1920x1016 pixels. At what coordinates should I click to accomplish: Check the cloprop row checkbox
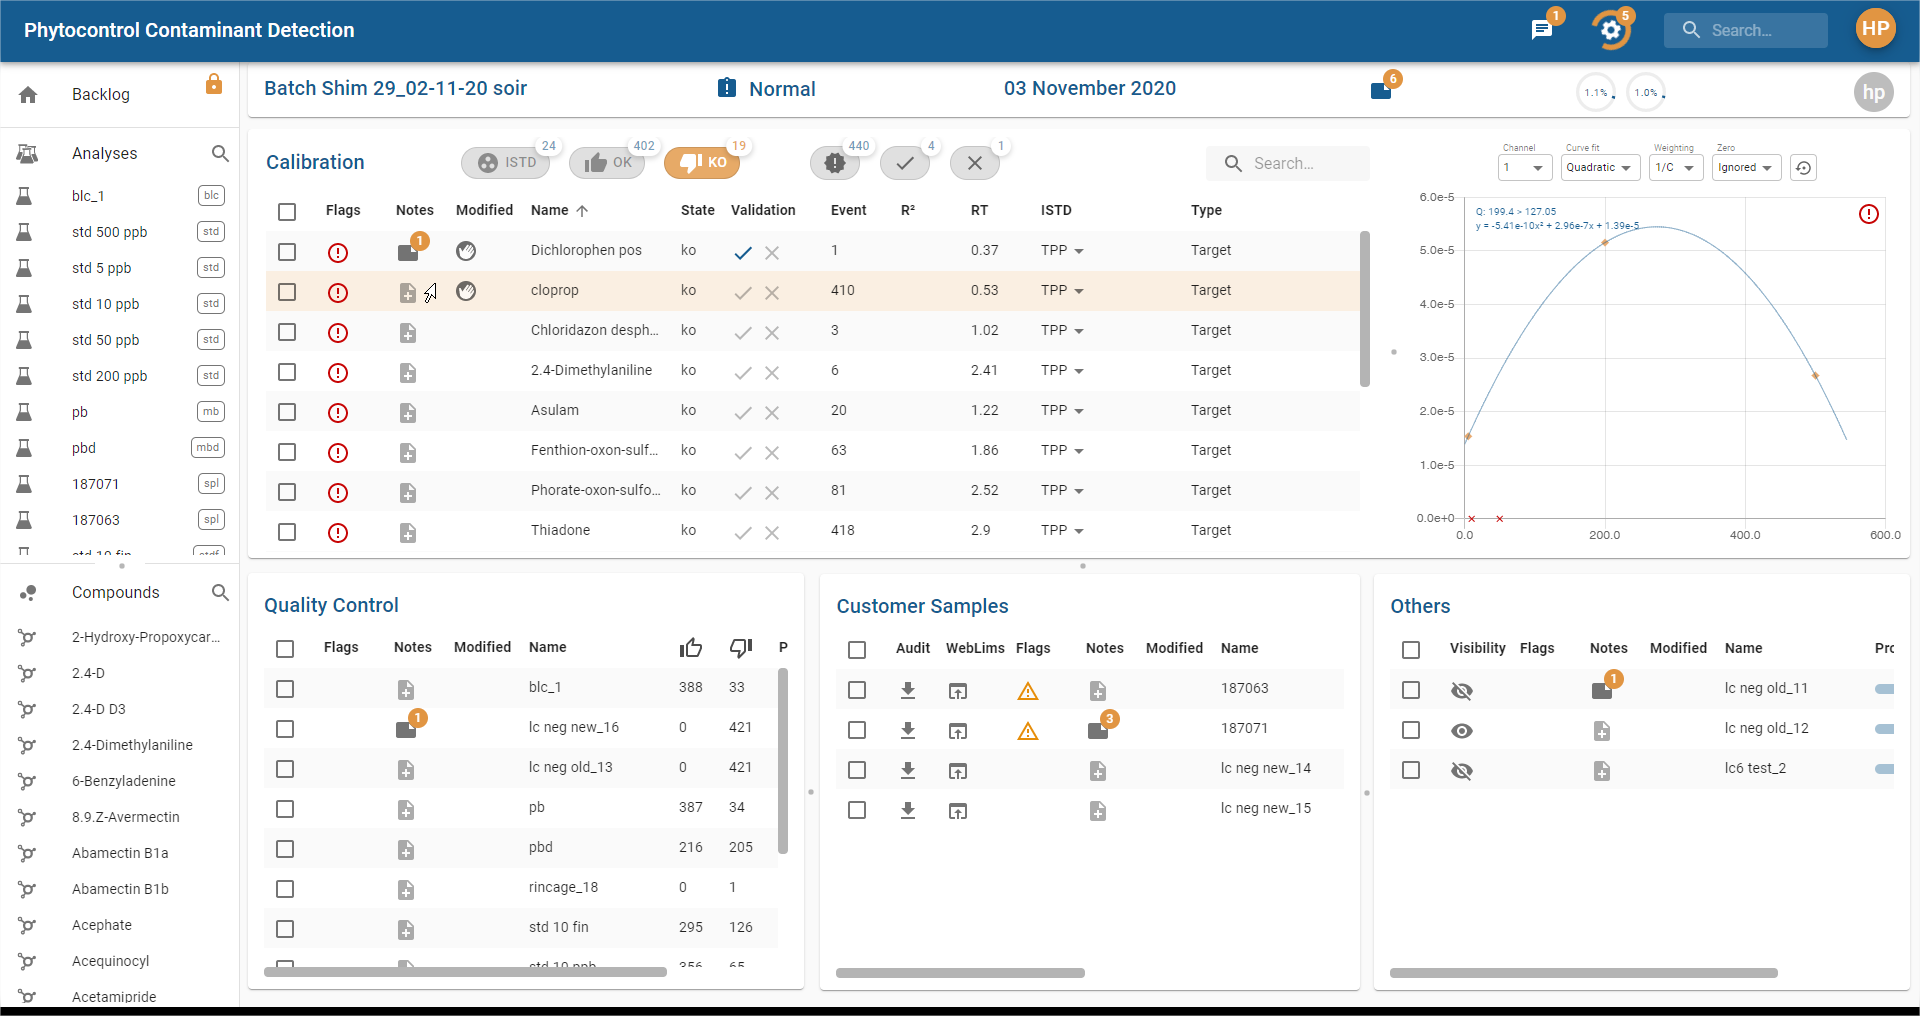[x=287, y=292]
